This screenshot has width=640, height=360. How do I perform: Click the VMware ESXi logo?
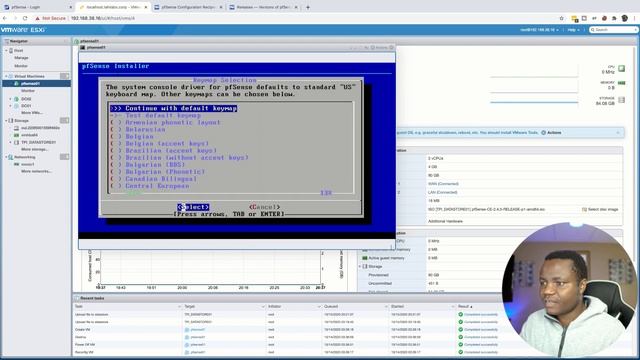click(23, 30)
